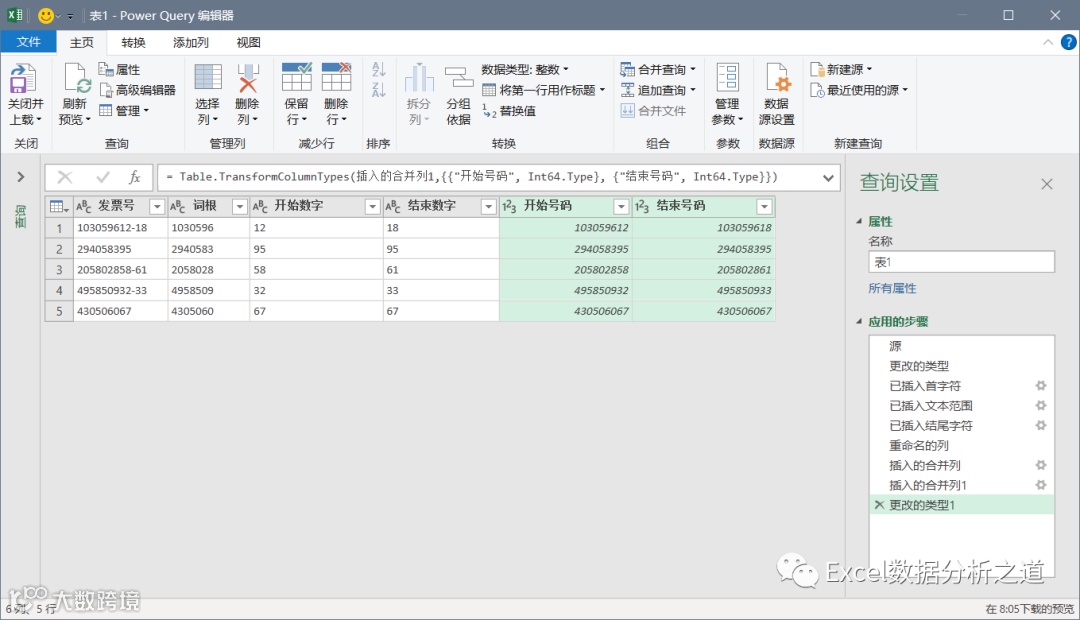The width and height of the screenshot is (1080, 620).
Task: Click 最近使用的源 recent sources
Action: pos(859,90)
